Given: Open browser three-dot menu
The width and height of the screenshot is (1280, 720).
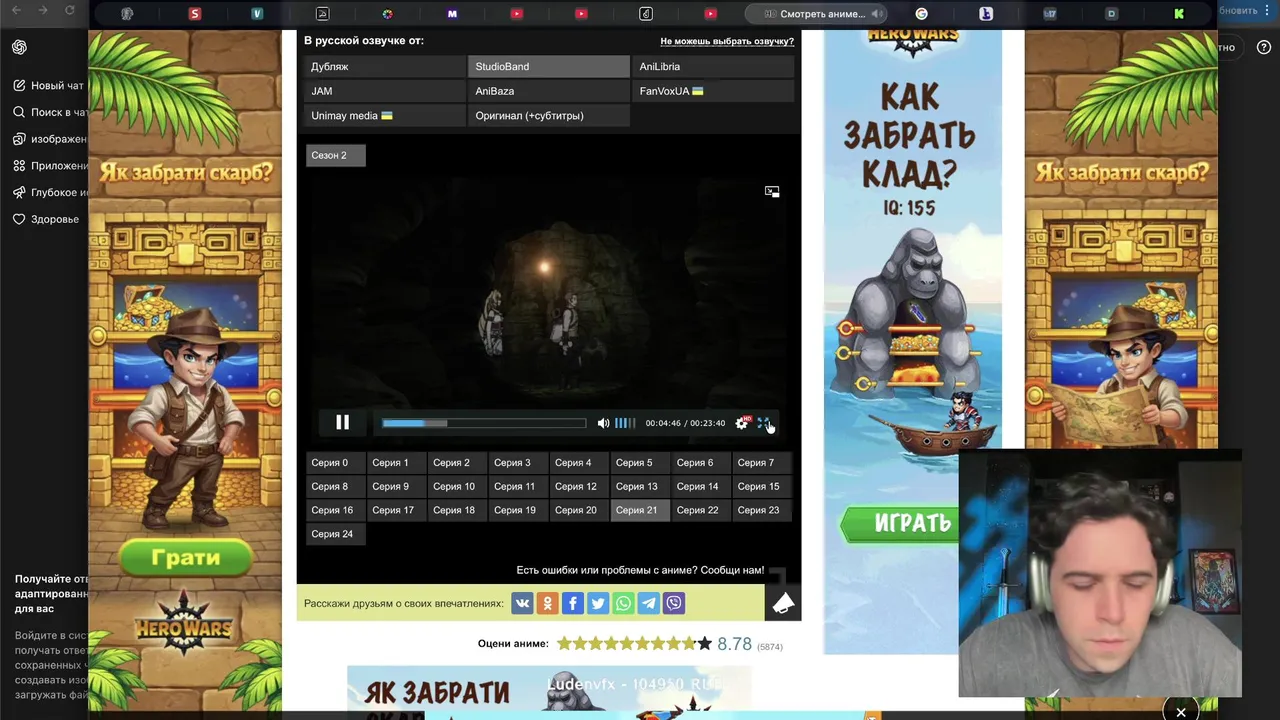Looking at the screenshot, I should click(1268, 11).
